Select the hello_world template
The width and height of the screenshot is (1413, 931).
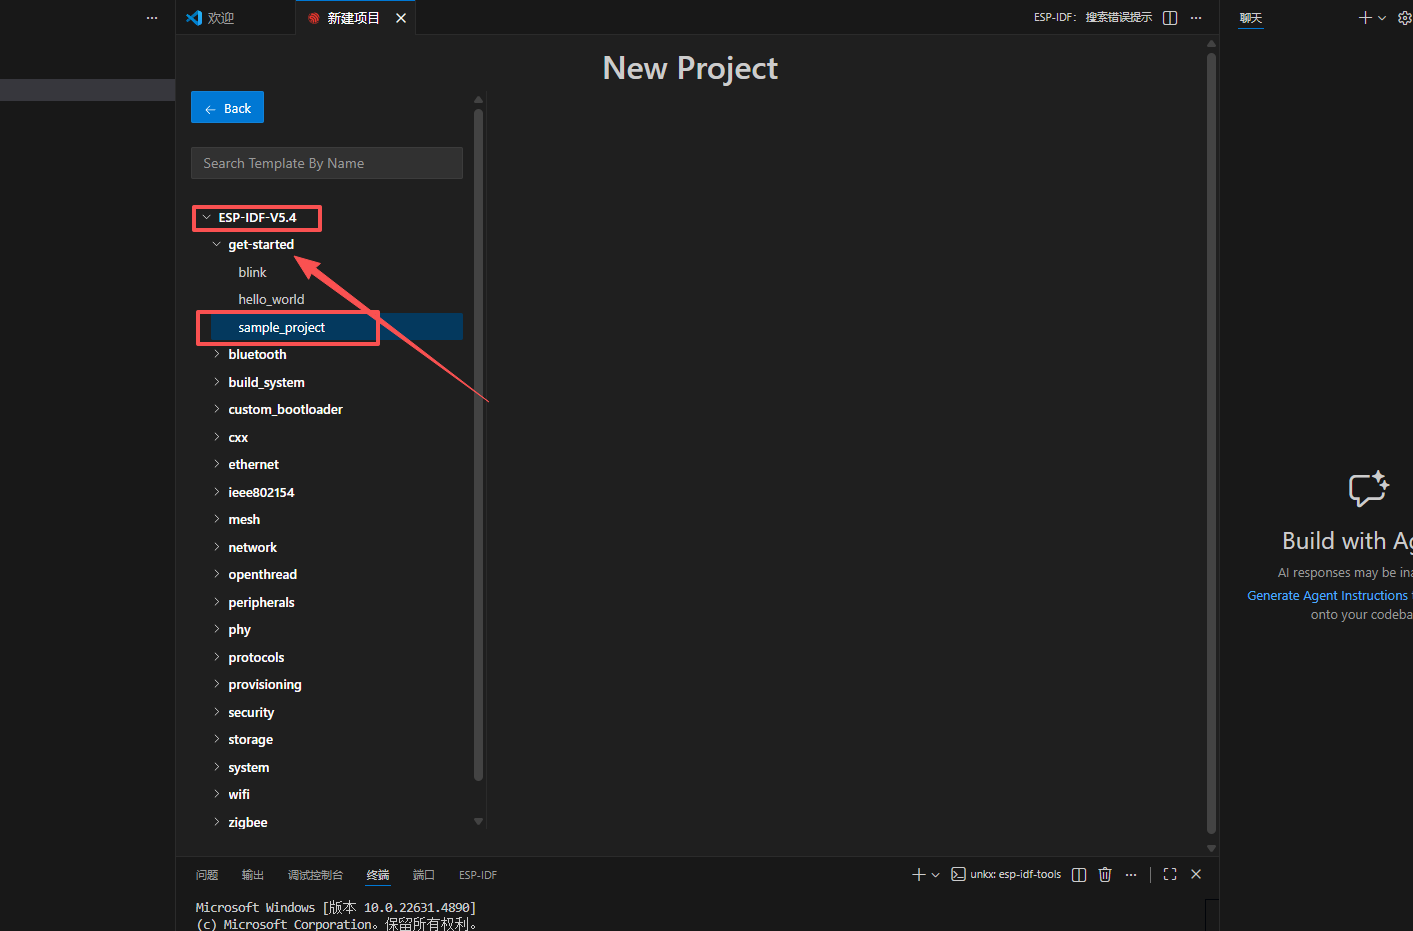271,299
